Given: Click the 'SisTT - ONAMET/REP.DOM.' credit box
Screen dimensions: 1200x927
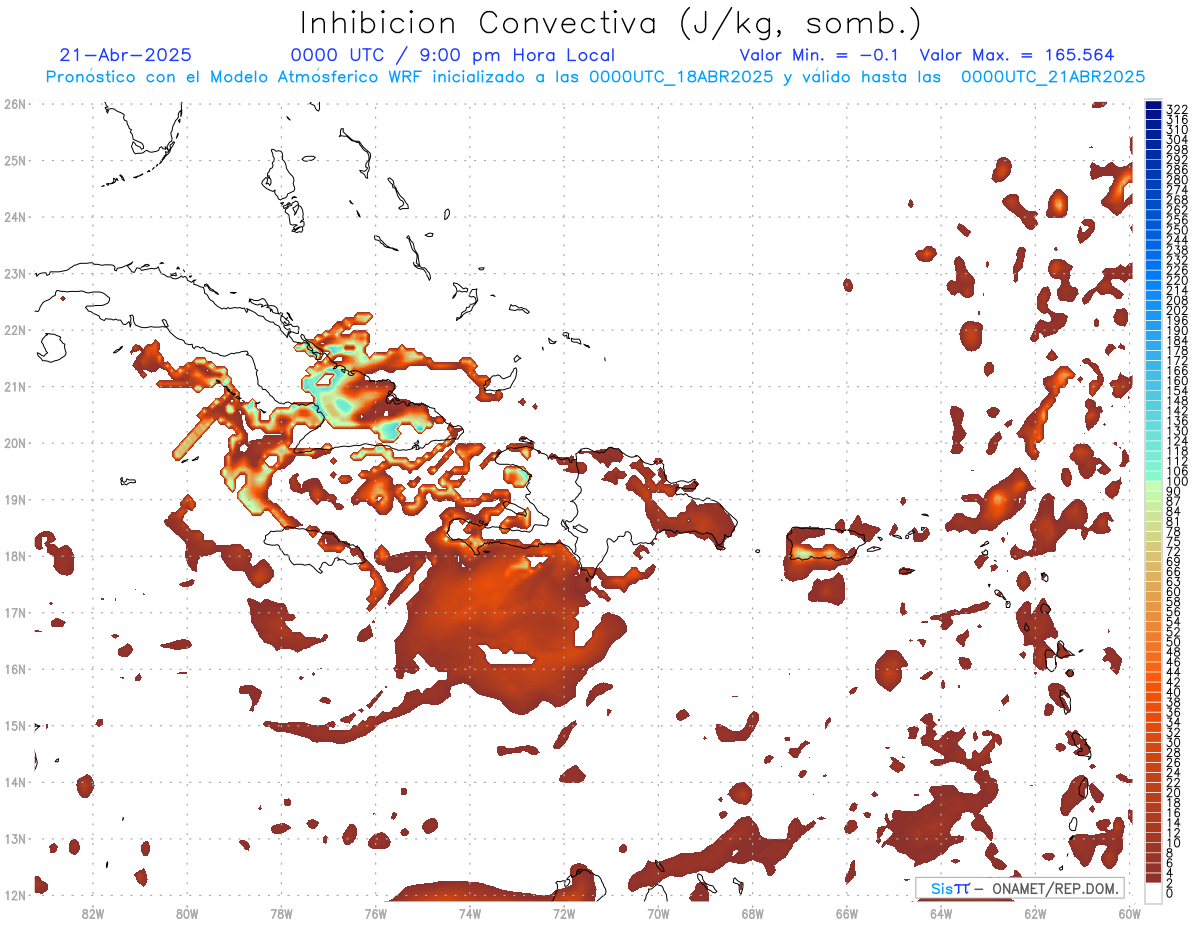Looking at the screenshot, I should pyautogui.click(x=1019, y=888).
